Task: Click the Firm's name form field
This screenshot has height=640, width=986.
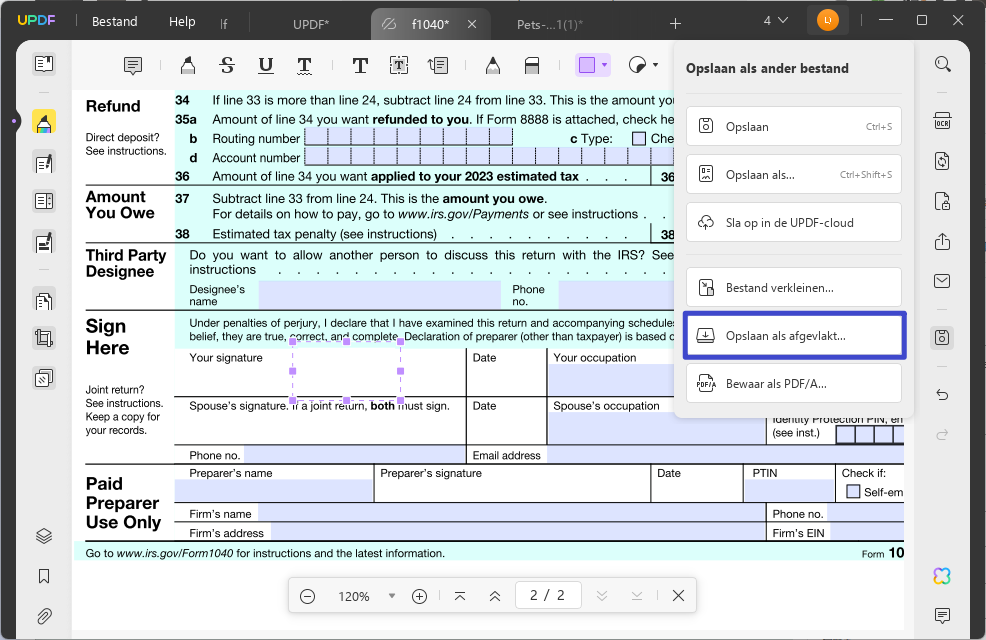Action: click(511, 513)
